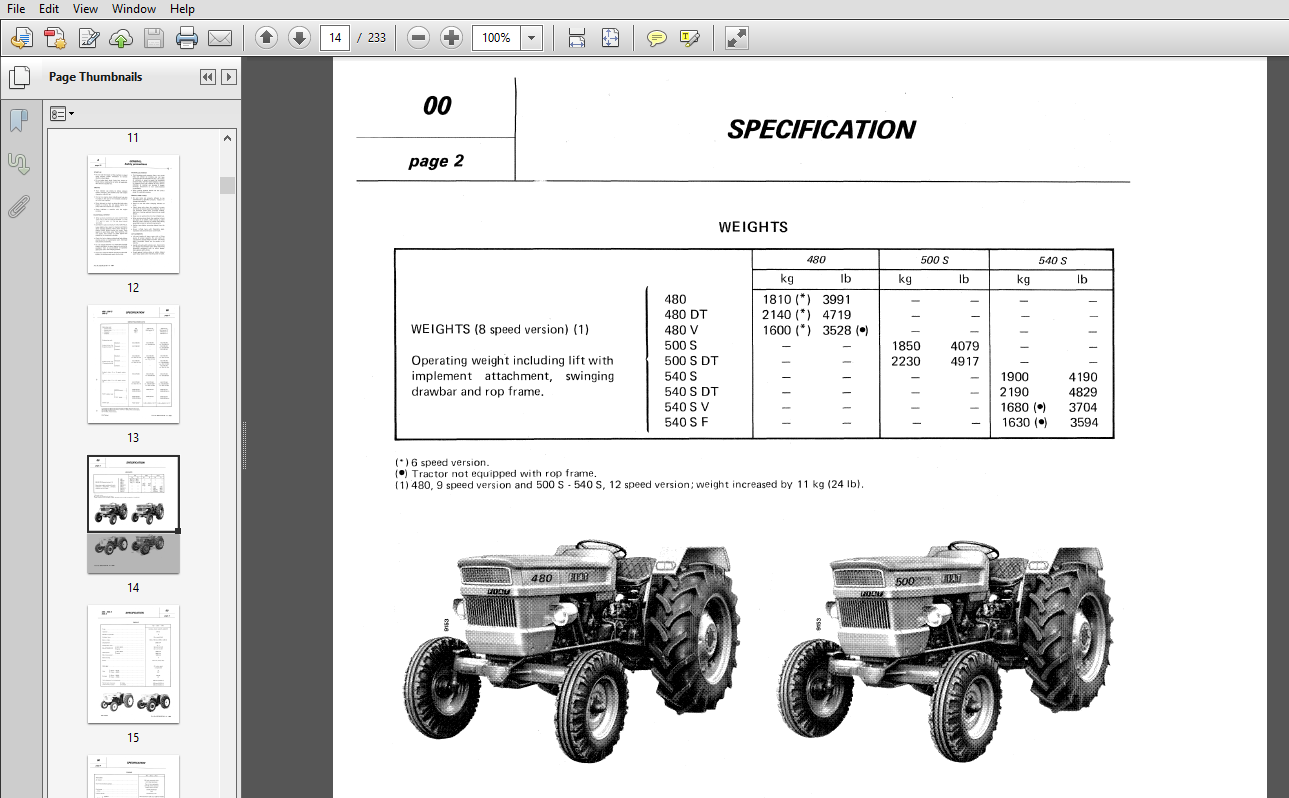Click the '2230' kg value
The width and height of the screenshot is (1289, 798).
pos(905,361)
